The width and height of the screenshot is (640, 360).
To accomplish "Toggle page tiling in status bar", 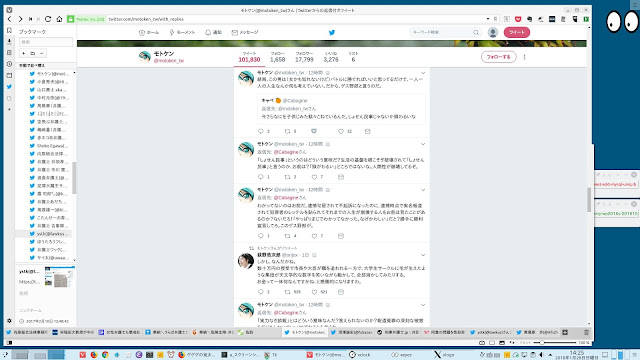I will point(492,343).
